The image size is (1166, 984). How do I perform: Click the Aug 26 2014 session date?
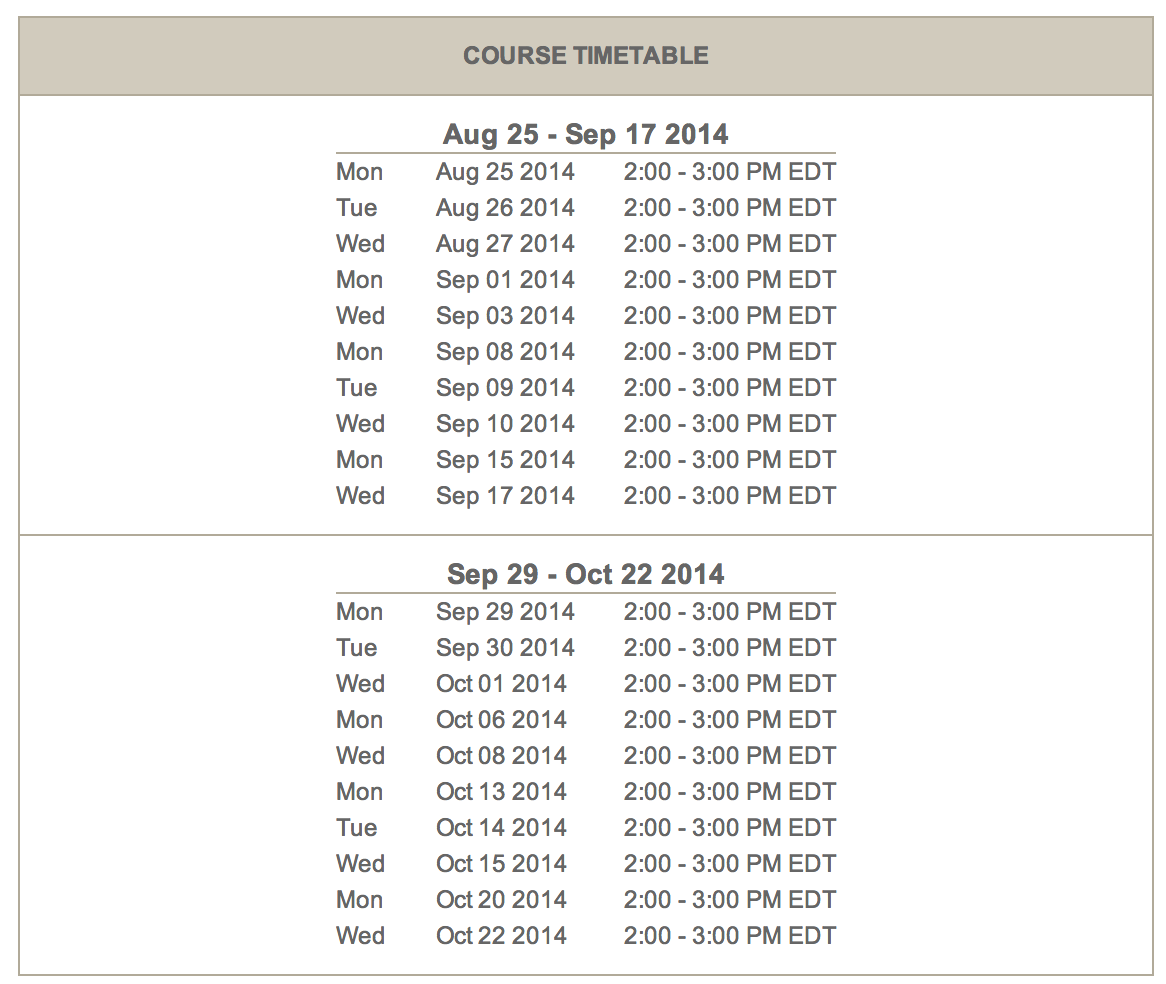[x=505, y=208]
